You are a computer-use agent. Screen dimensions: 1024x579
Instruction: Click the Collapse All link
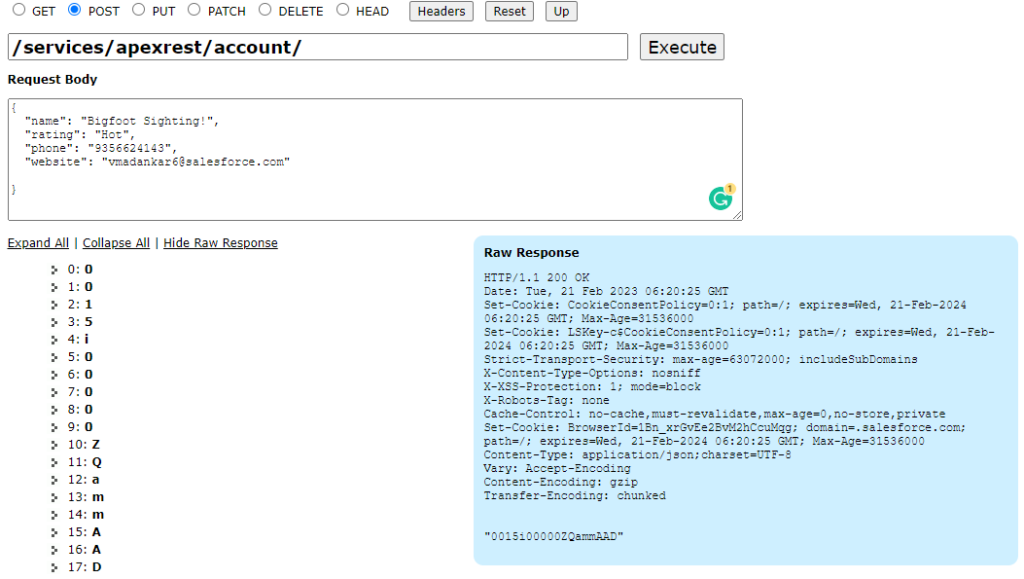tap(116, 242)
